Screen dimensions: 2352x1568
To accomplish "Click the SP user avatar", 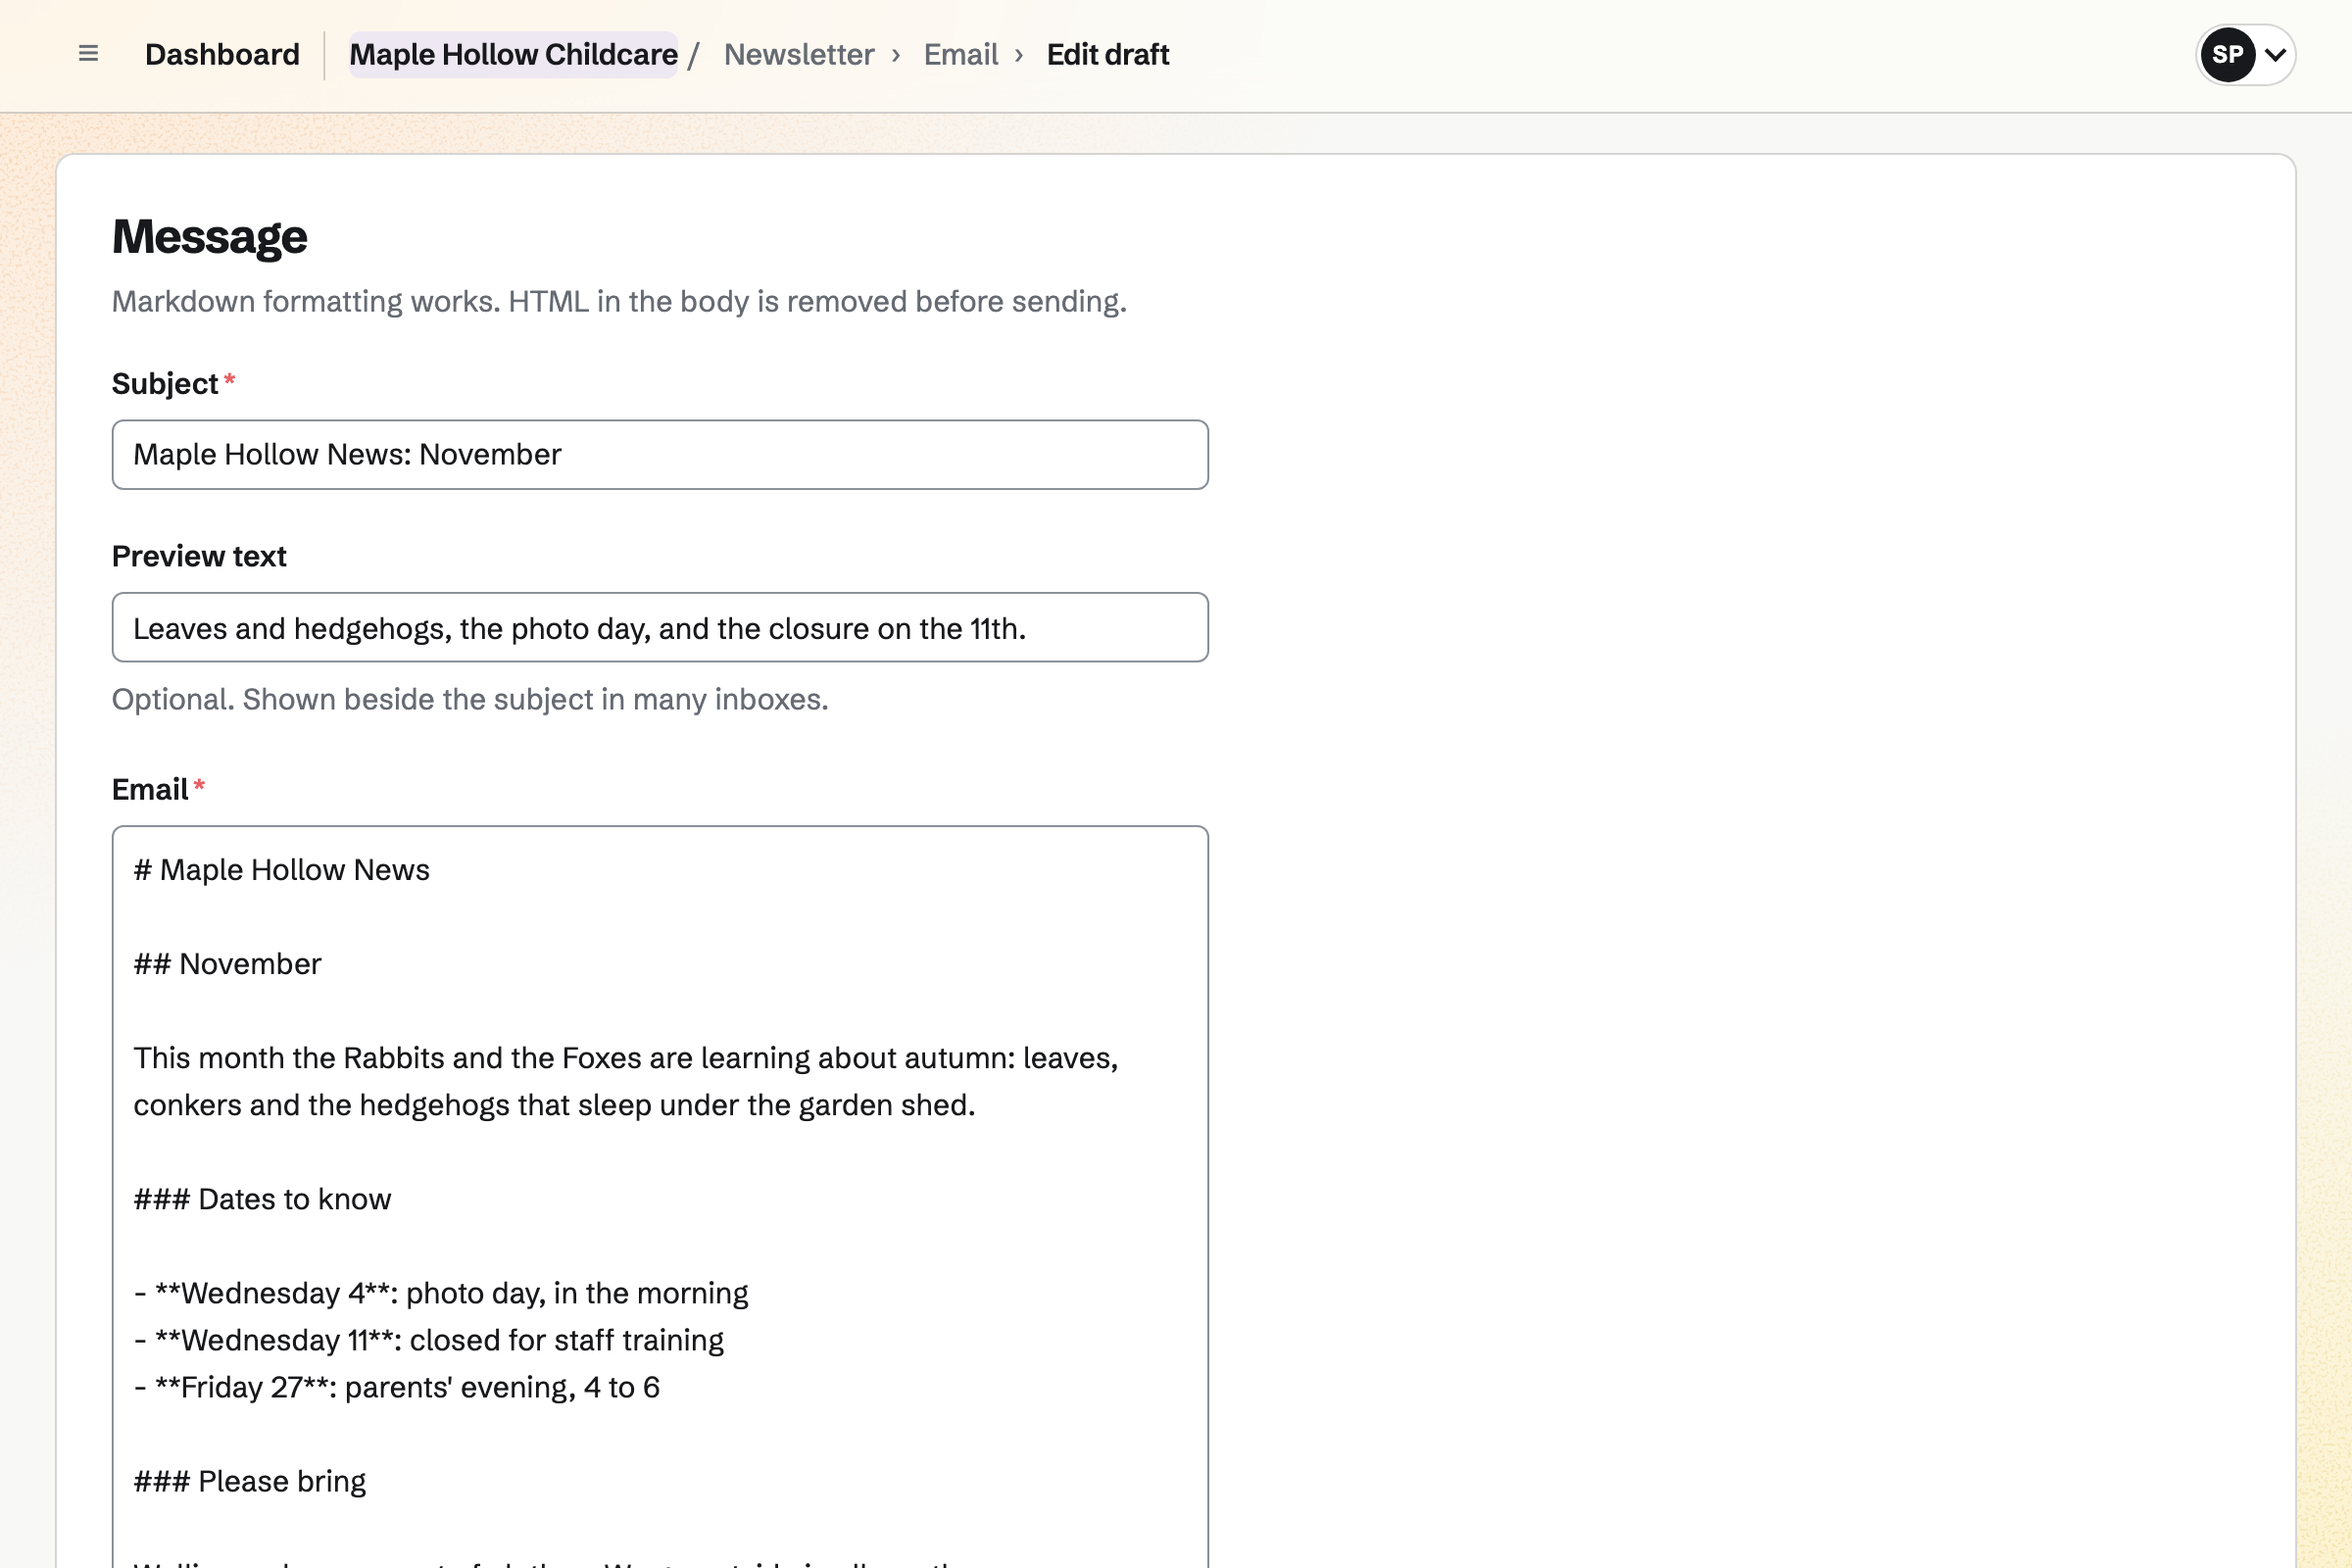I will point(2227,54).
